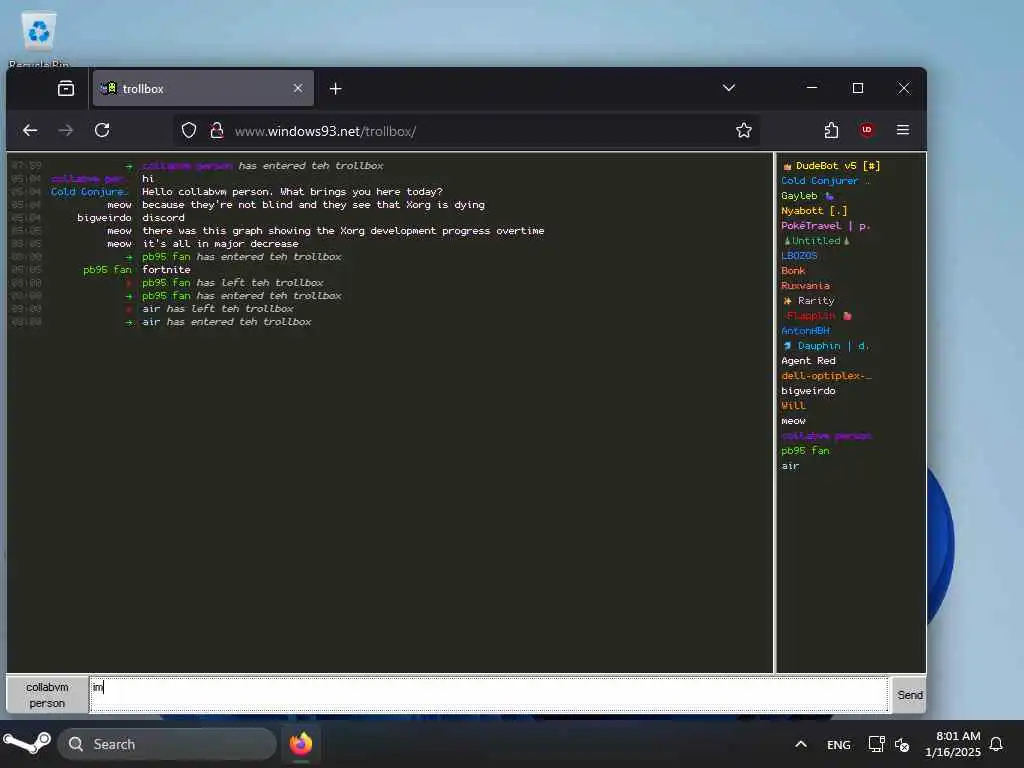Reload the trollbox page
Image resolution: width=1024 pixels, height=768 pixels.
(x=102, y=130)
